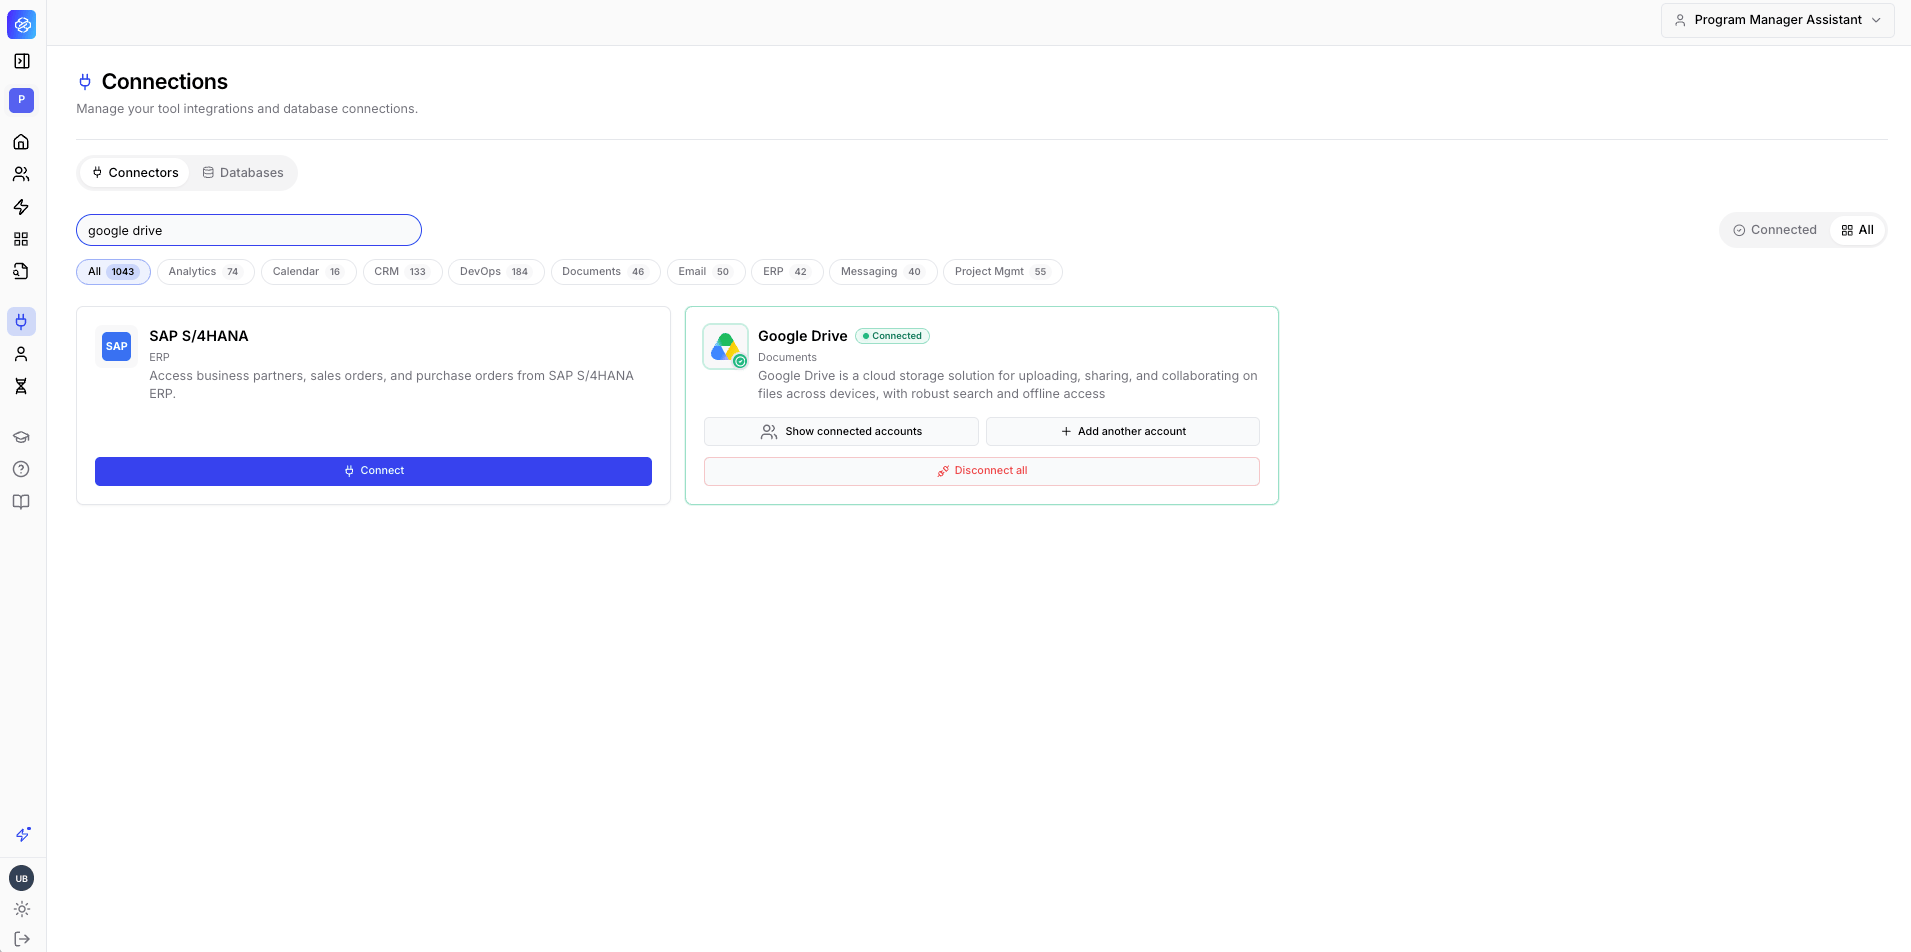
Task: Switch to the Connectors tab
Action: point(135,173)
